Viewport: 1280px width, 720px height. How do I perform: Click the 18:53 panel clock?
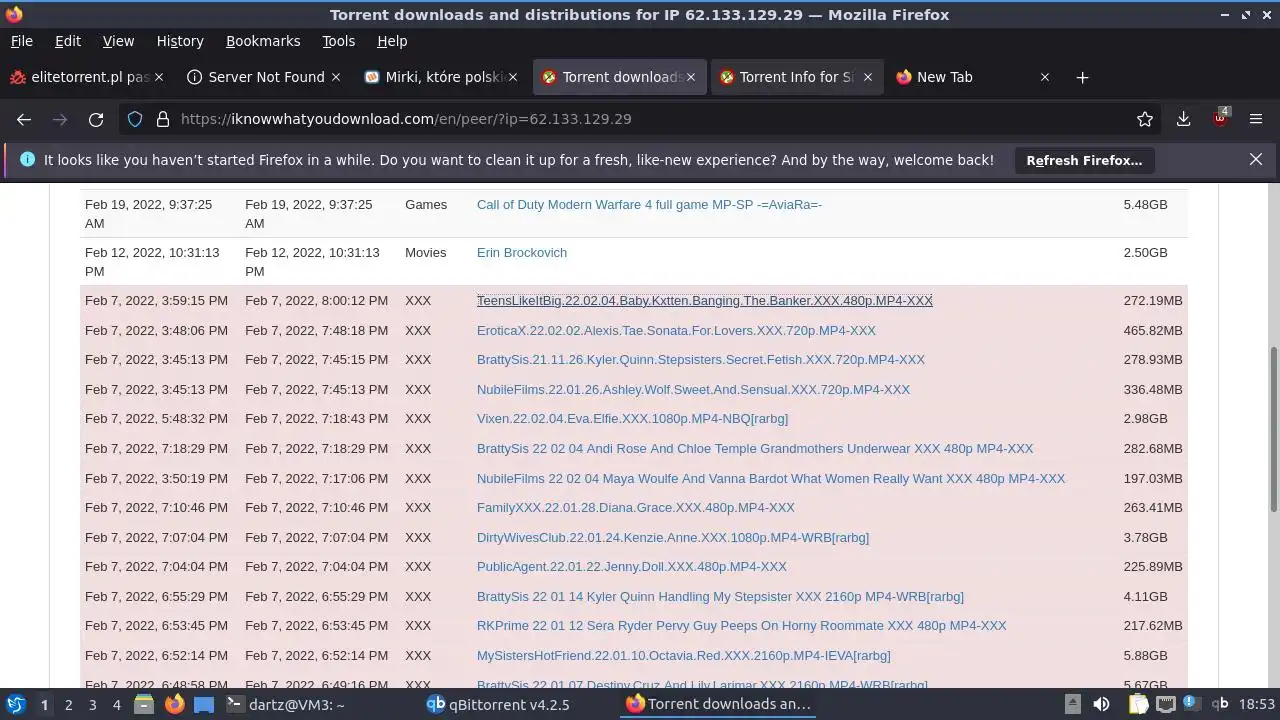pyautogui.click(x=1257, y=704)
